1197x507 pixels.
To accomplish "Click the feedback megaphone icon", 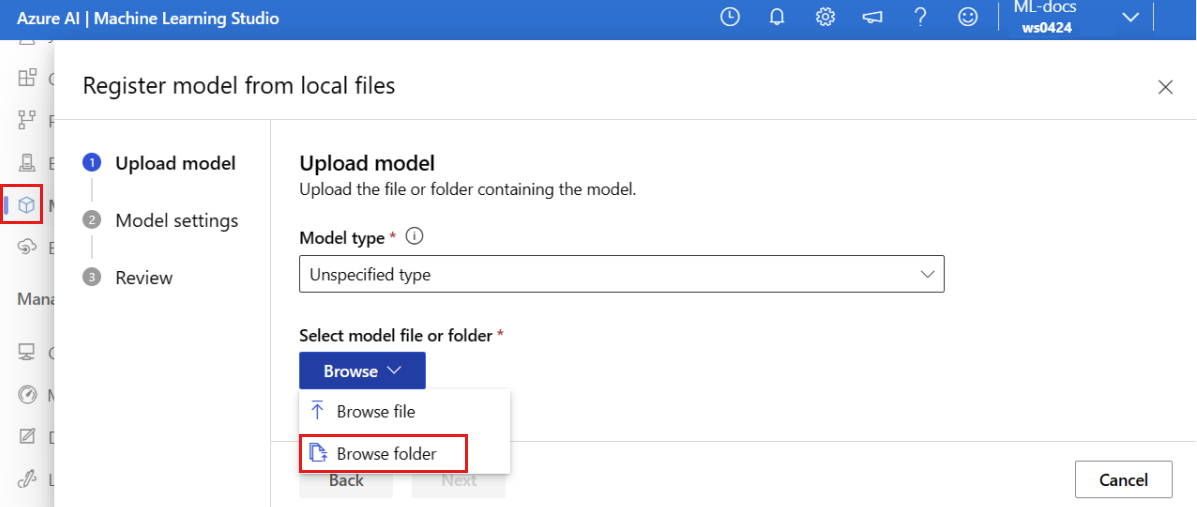I will coord(873,18).
